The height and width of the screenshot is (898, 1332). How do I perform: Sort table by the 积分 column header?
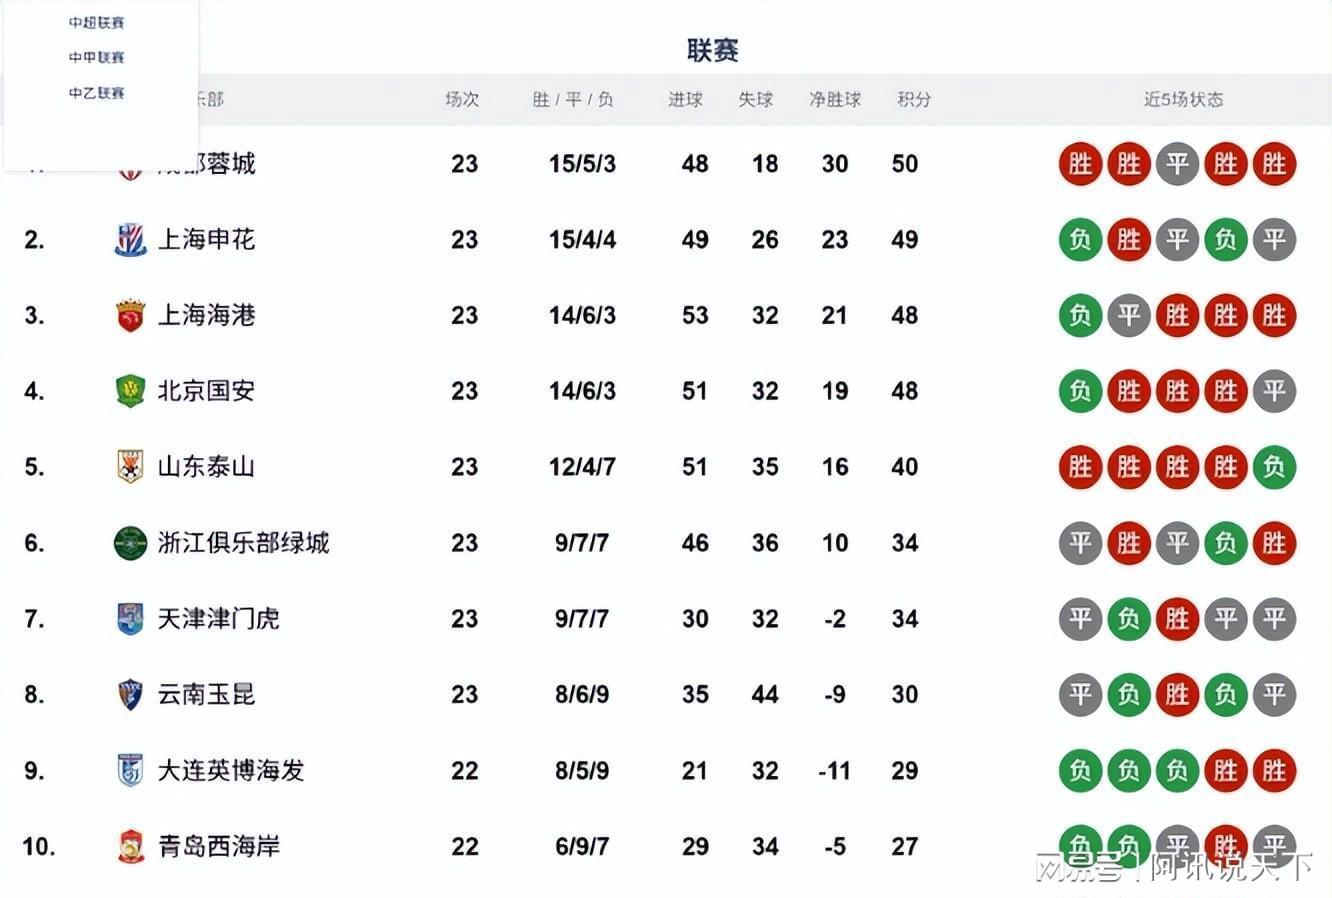pos(914,100)
